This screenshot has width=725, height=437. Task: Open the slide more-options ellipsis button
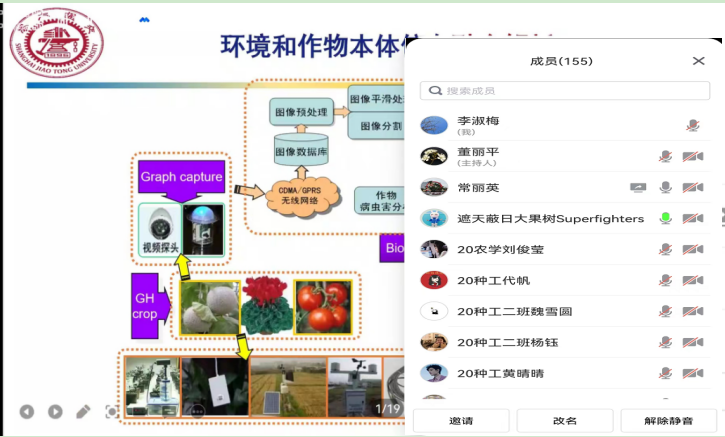tap(197, 410)
